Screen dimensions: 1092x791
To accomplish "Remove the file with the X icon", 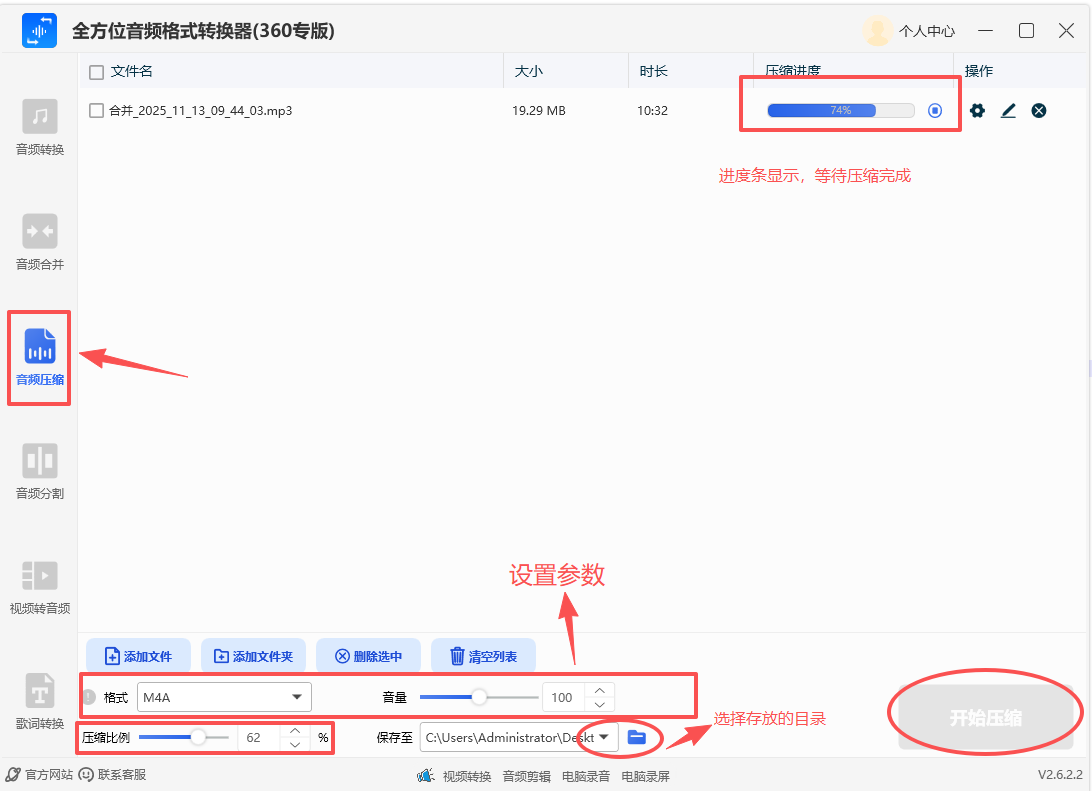I will (x=1039, y=111).
